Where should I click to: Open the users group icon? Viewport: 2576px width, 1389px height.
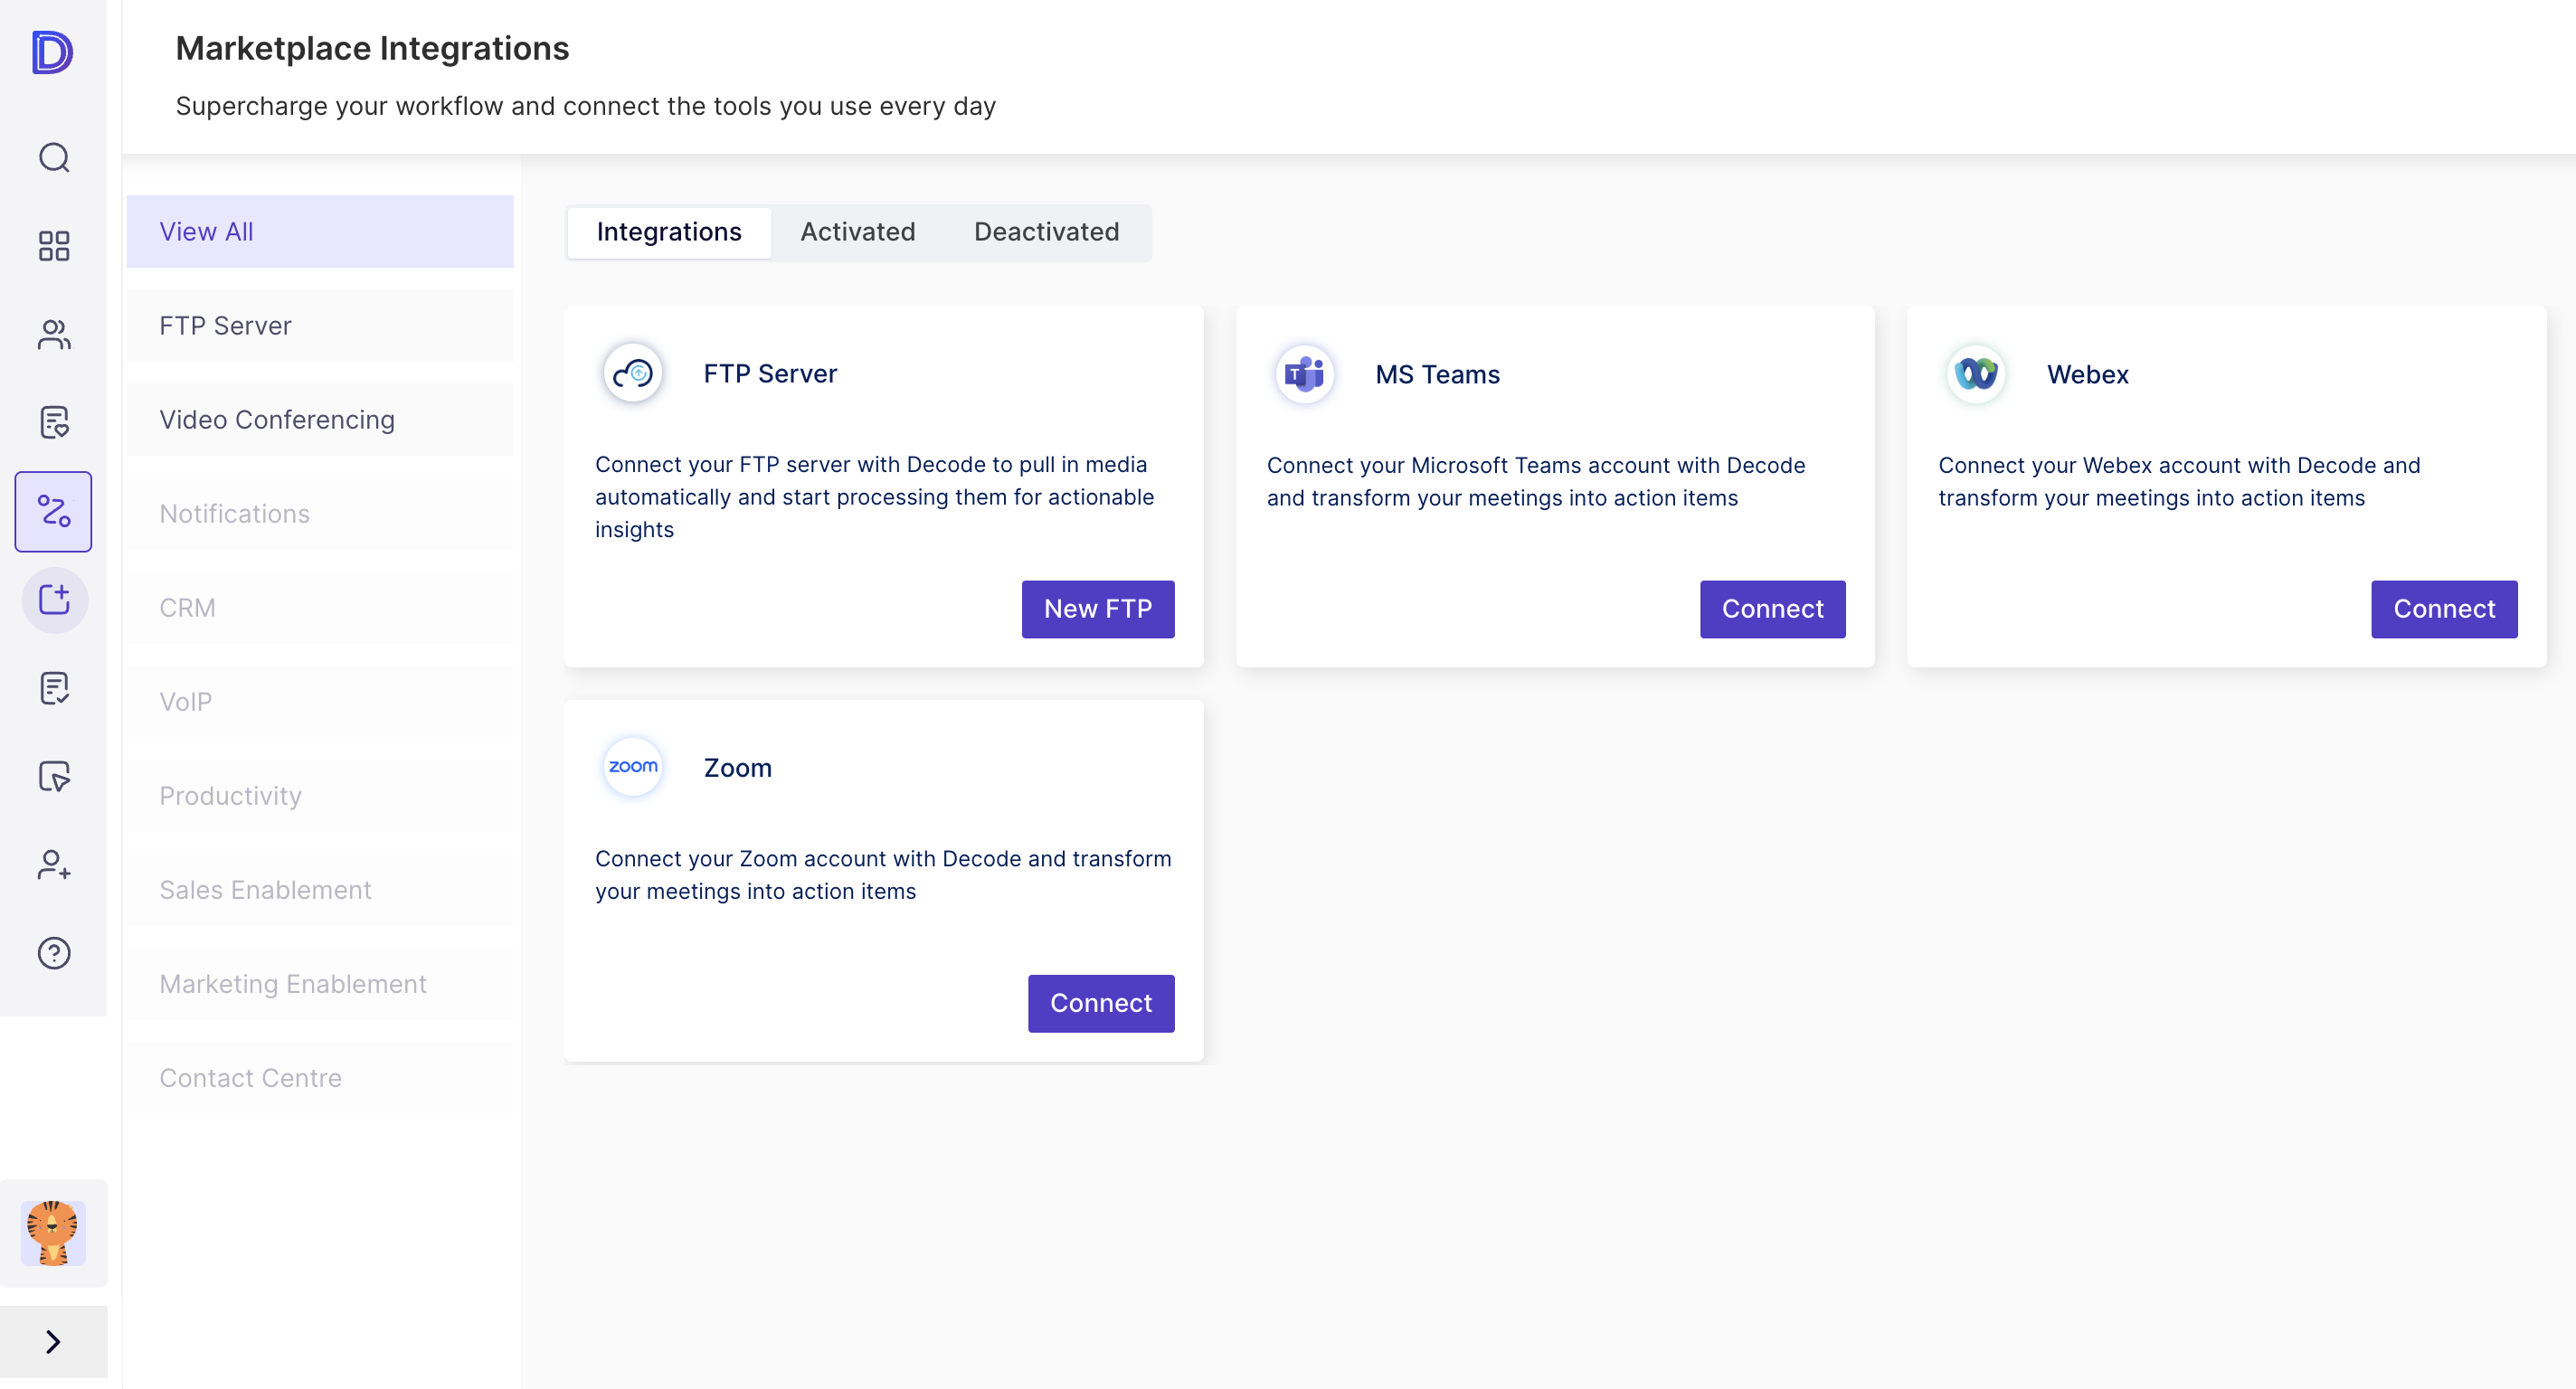coord(54,335)
